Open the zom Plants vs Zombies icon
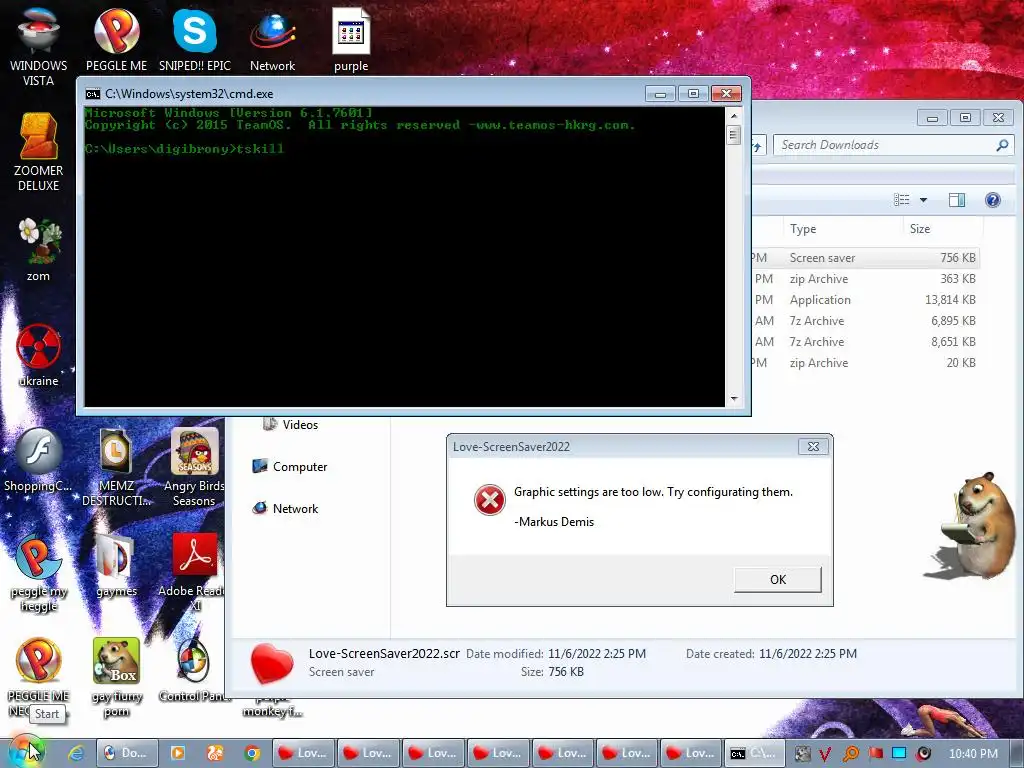 pos(38,249)
